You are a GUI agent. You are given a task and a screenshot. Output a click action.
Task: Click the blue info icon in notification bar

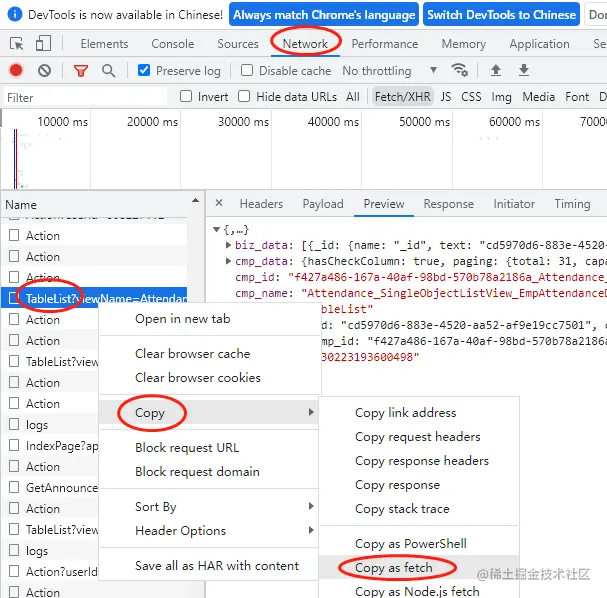(x=15, y=15)
